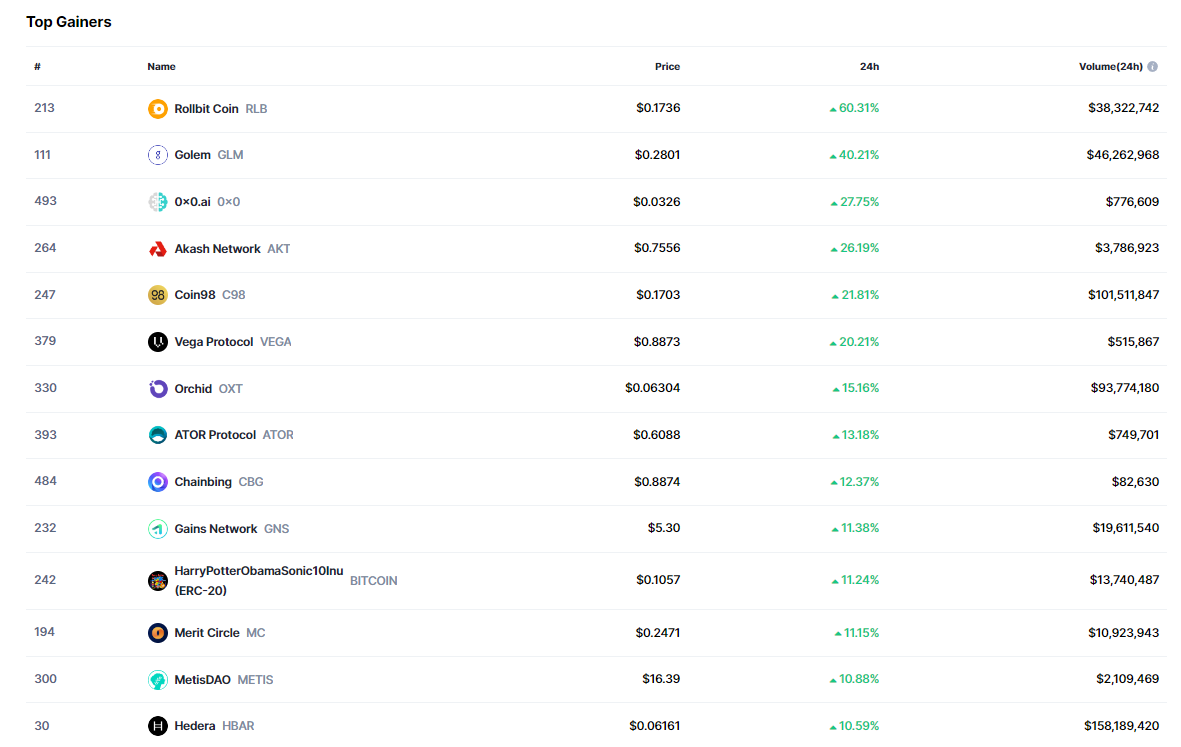Click the Vega Protocol black logo icon
The height and width of the screenshot is (747, 1181).
[158, 342]
